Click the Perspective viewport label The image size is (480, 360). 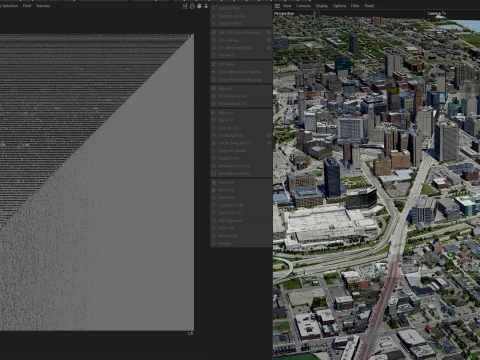click(284, 14)
